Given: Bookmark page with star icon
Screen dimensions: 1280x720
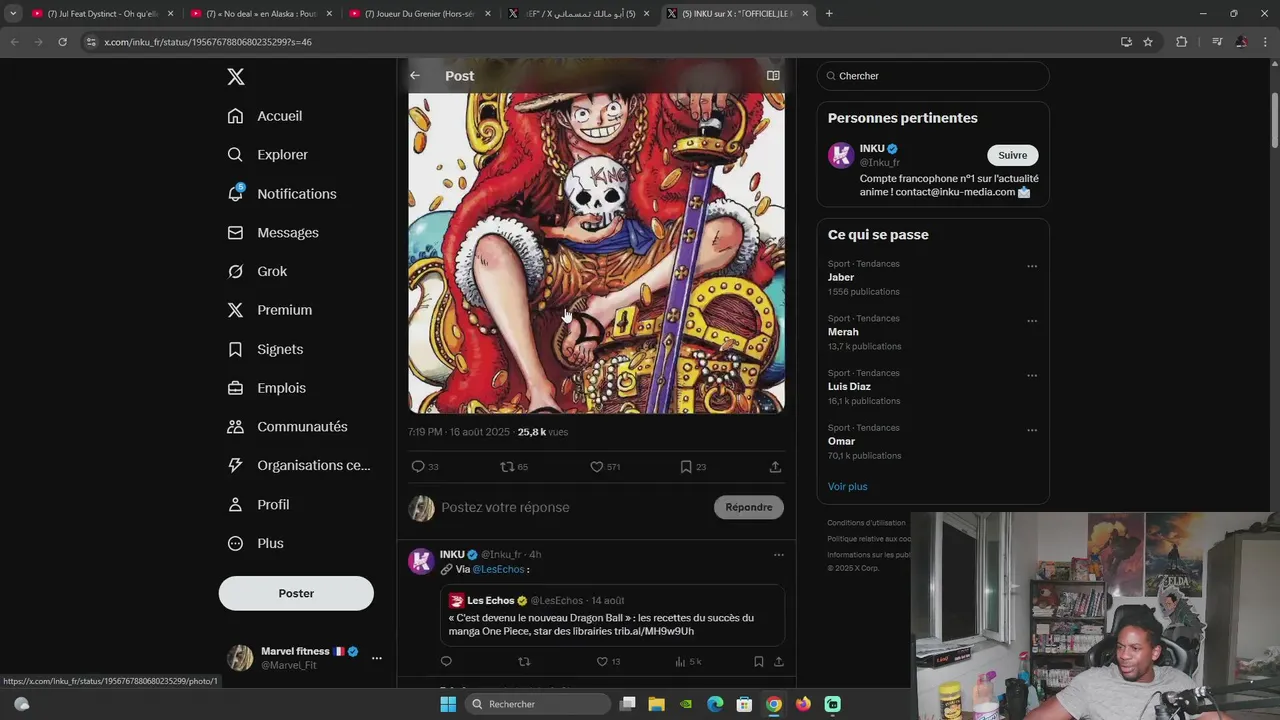Looking at the screenshot, I should [1148, 42].
